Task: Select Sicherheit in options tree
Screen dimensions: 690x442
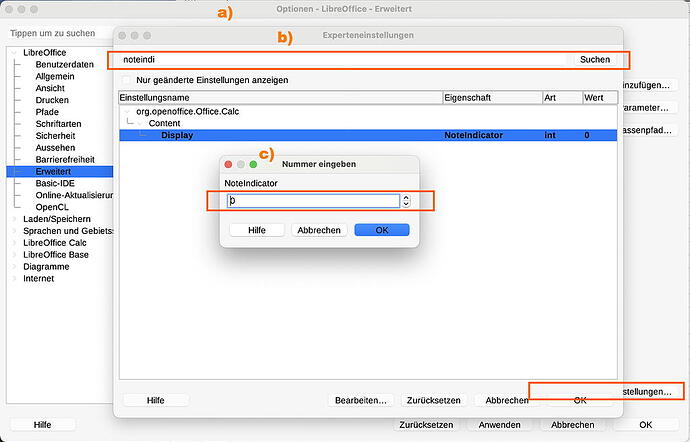Action: point(55,136)
